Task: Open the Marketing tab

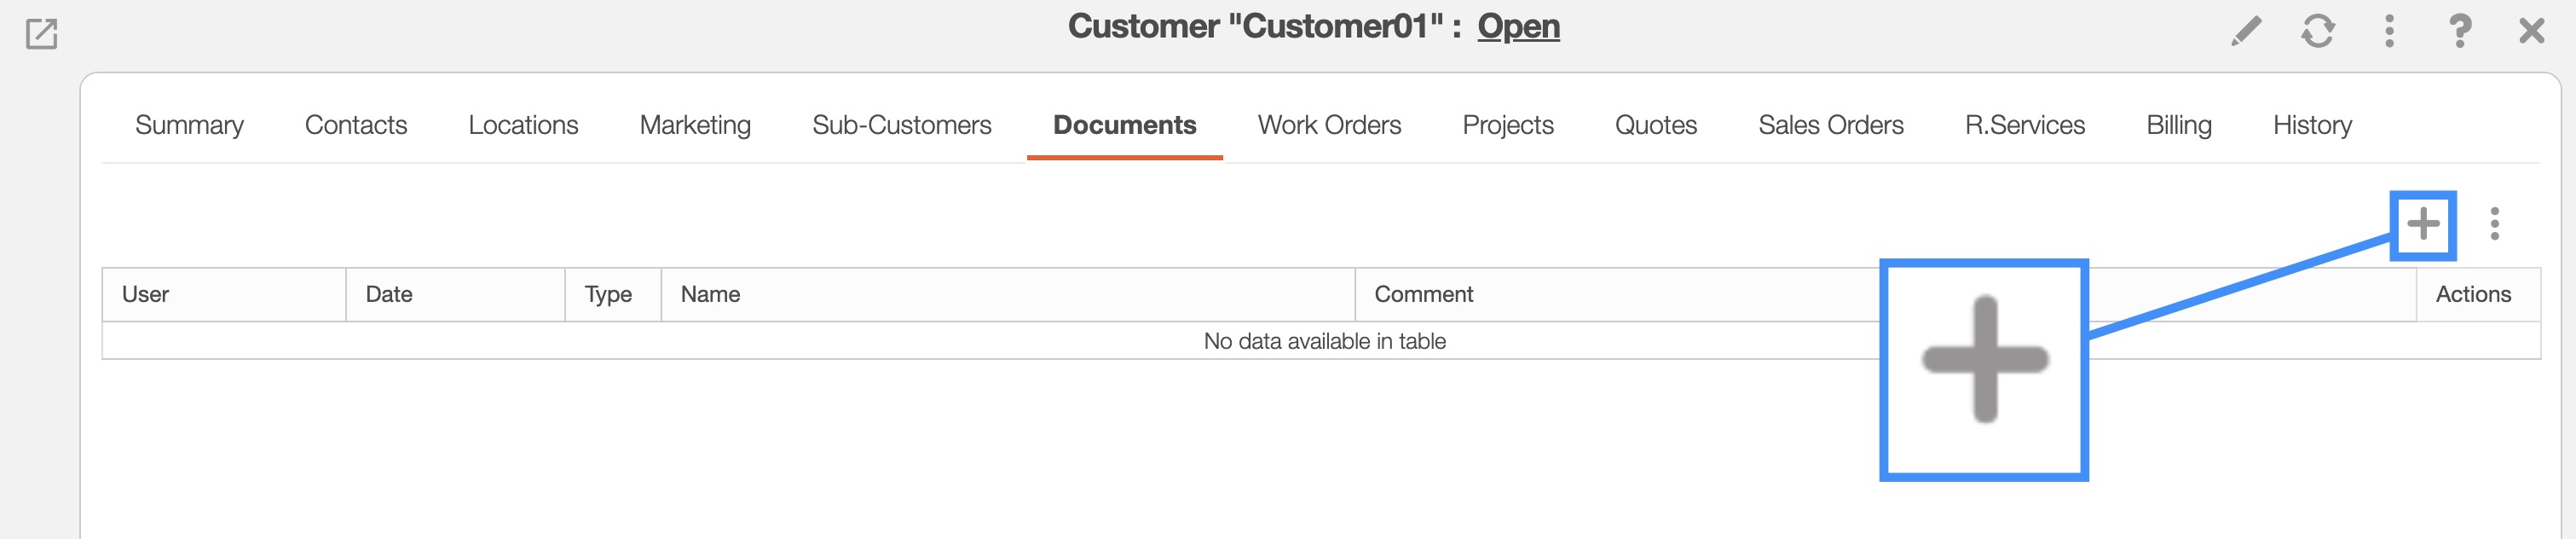Action: tap(695, 125)
